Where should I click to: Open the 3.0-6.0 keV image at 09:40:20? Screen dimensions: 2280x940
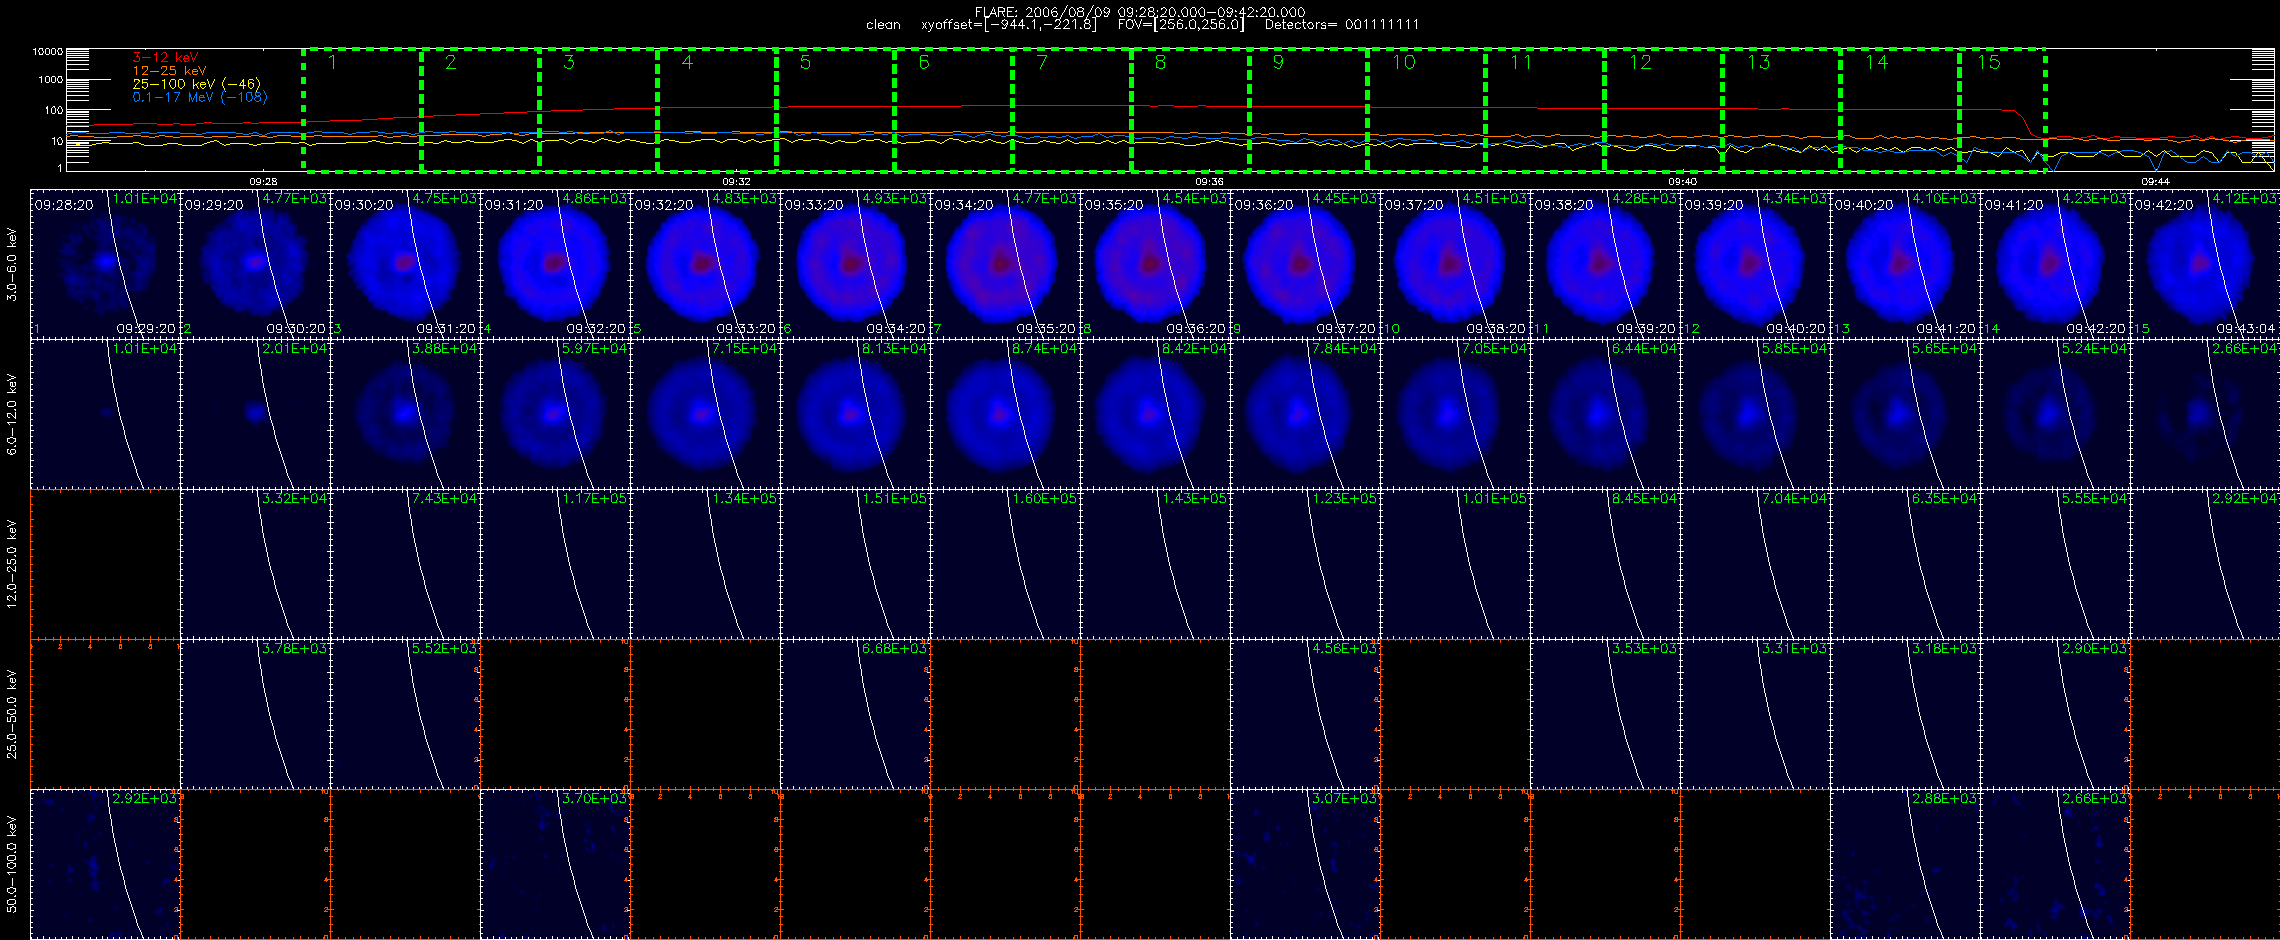pyautogui.click(x=1906, y=264)
